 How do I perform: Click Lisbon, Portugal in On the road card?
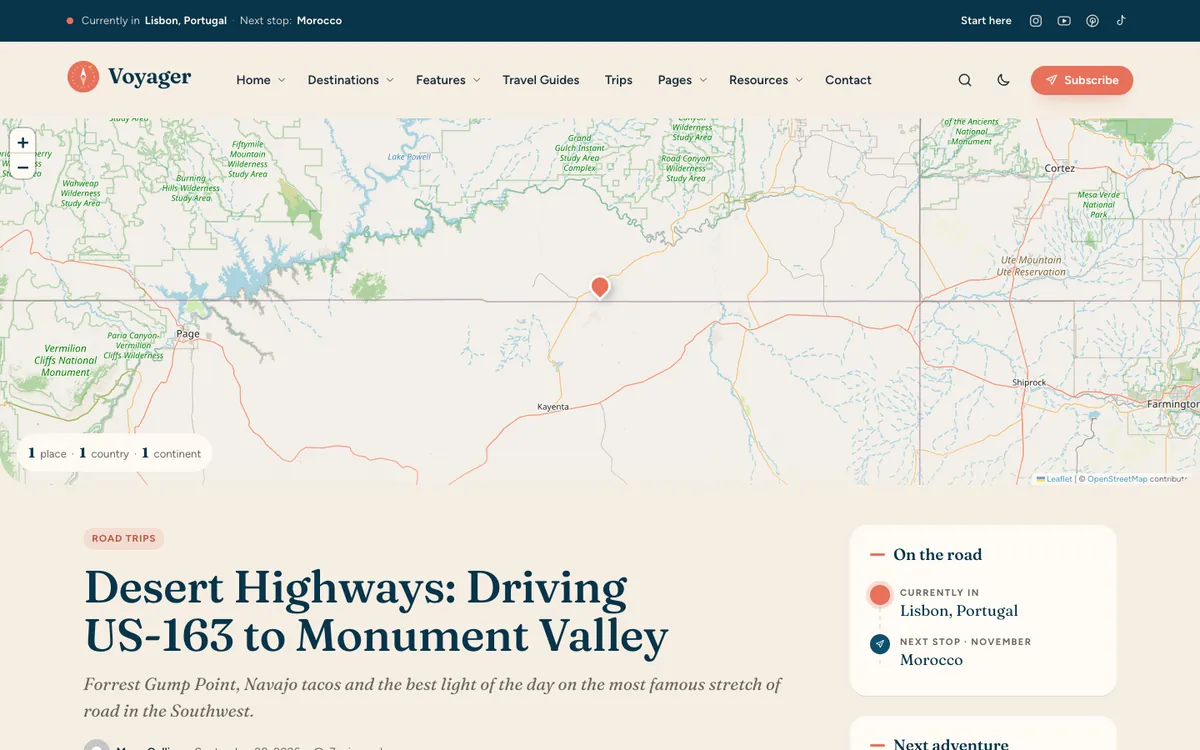[959, 611]
